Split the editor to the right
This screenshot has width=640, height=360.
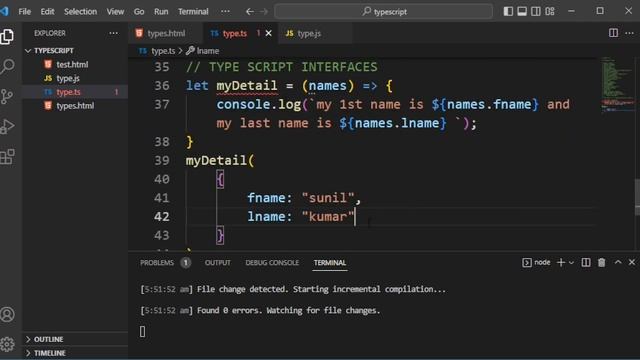click(613, 33)
